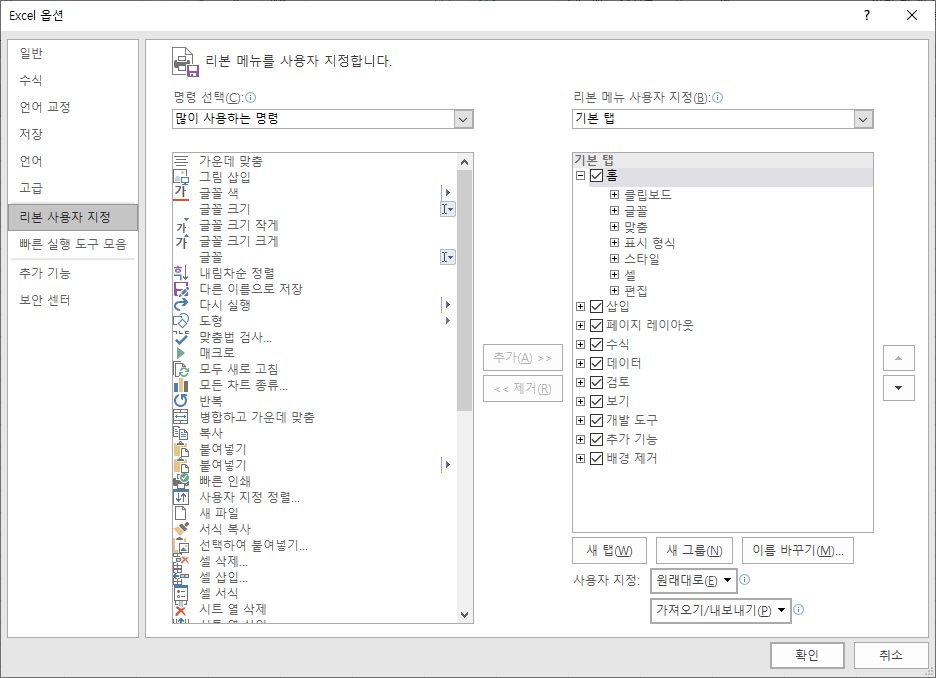Click the 이름 바꾸기 button

798,550
